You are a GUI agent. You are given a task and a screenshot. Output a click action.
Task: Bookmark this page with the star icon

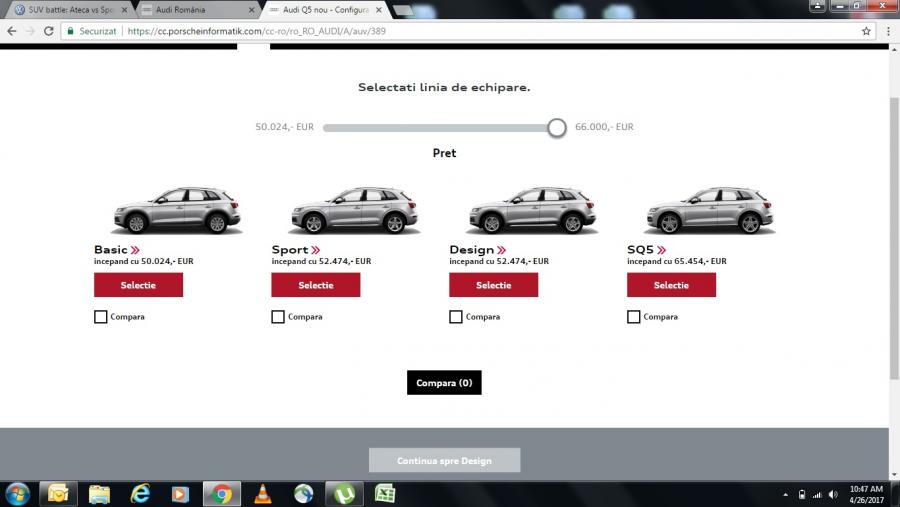[866, 31]
